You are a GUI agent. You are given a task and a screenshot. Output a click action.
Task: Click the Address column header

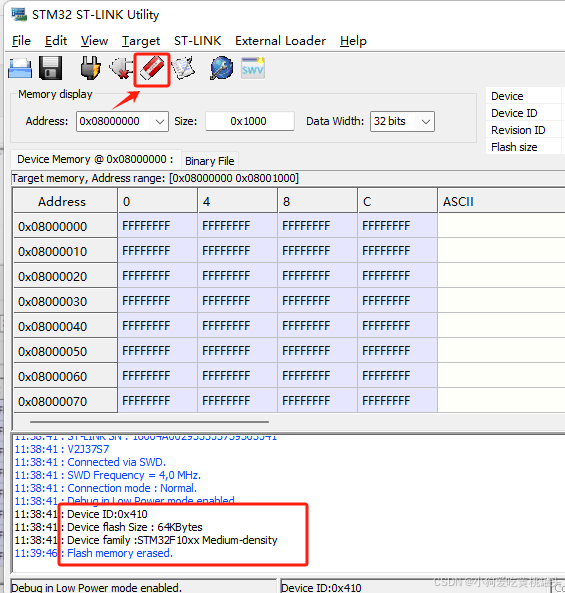pos(65,201)
